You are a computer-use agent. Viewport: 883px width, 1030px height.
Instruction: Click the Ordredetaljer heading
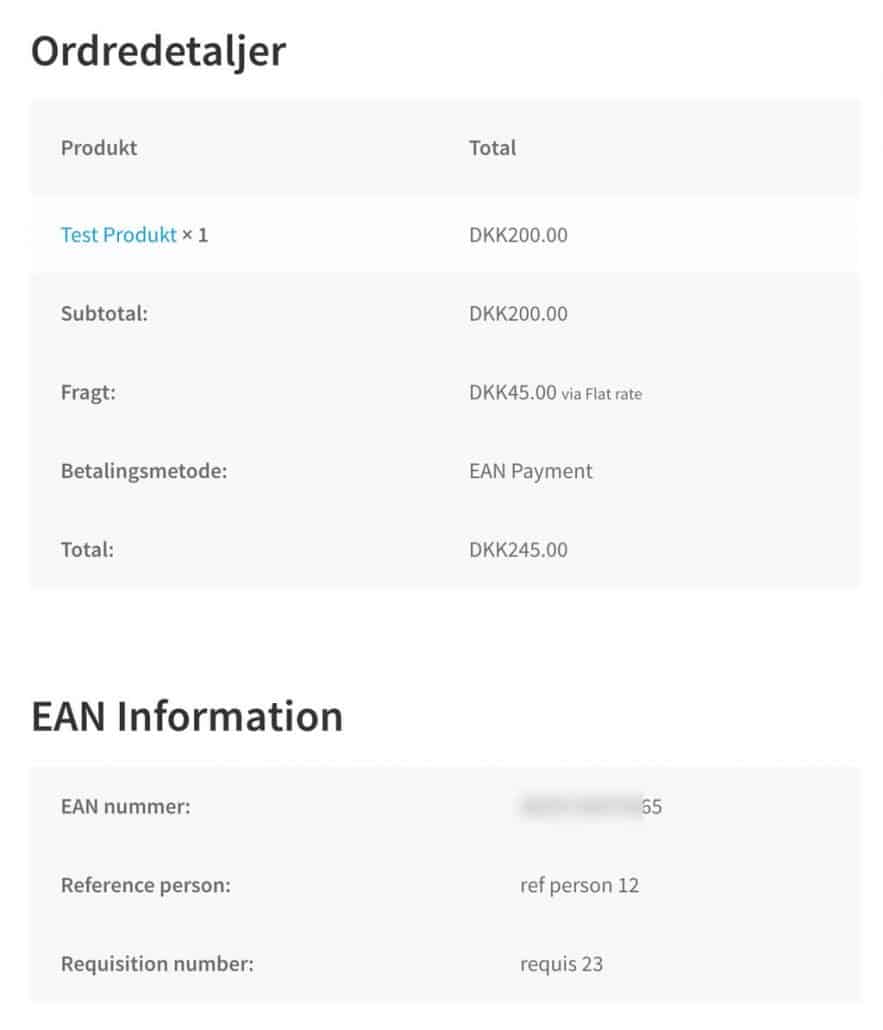[158, 51]
